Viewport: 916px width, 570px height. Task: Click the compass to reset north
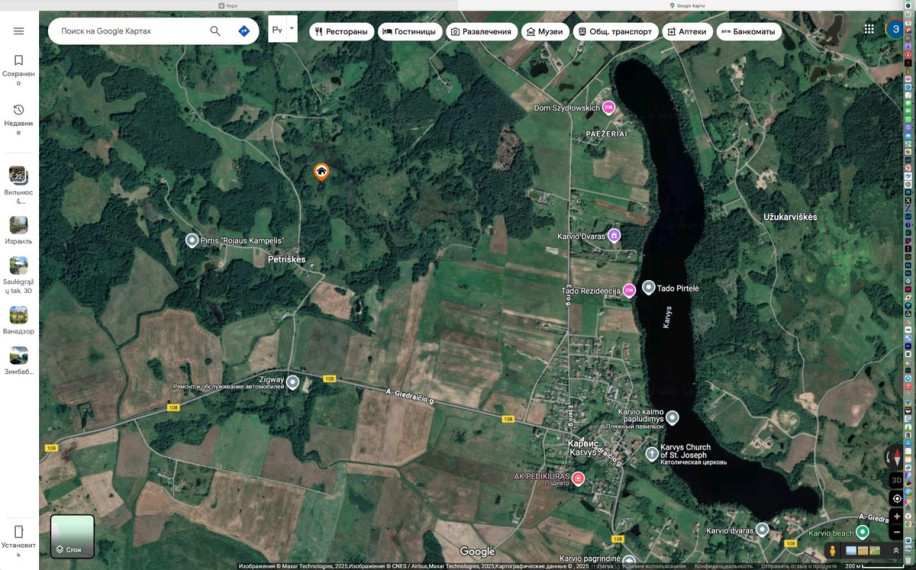[895, 457]
